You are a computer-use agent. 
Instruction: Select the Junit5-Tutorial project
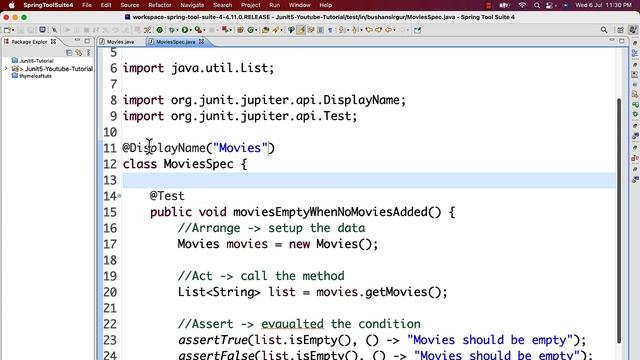click(33, 61)
